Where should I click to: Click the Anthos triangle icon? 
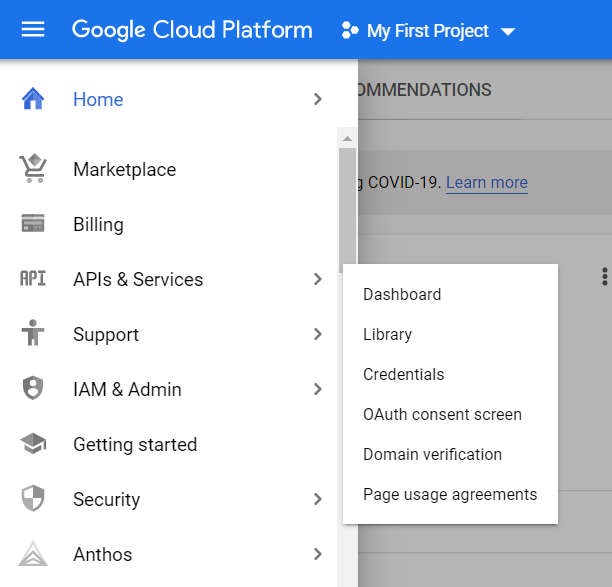(x=33, y=554)
